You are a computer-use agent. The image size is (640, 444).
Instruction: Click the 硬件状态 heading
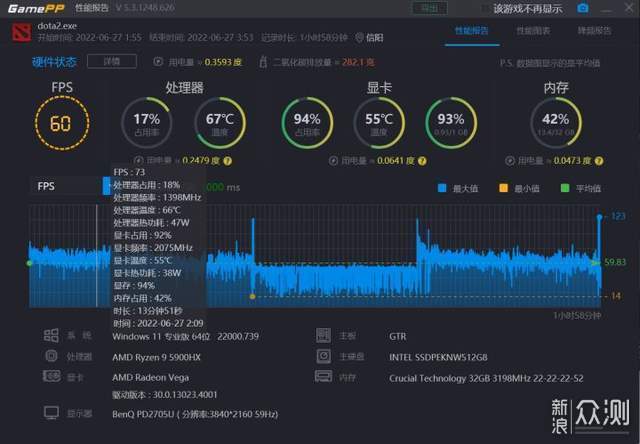pyautogui.click(x=54, y=62)
